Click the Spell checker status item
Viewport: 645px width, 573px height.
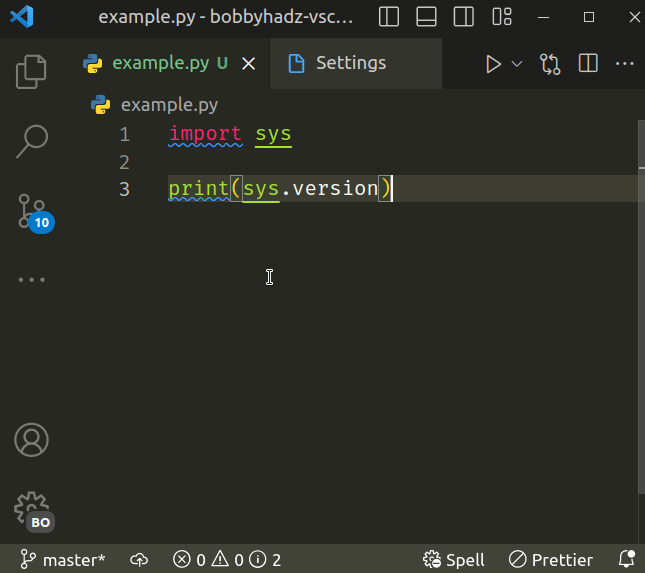(454, 560)
